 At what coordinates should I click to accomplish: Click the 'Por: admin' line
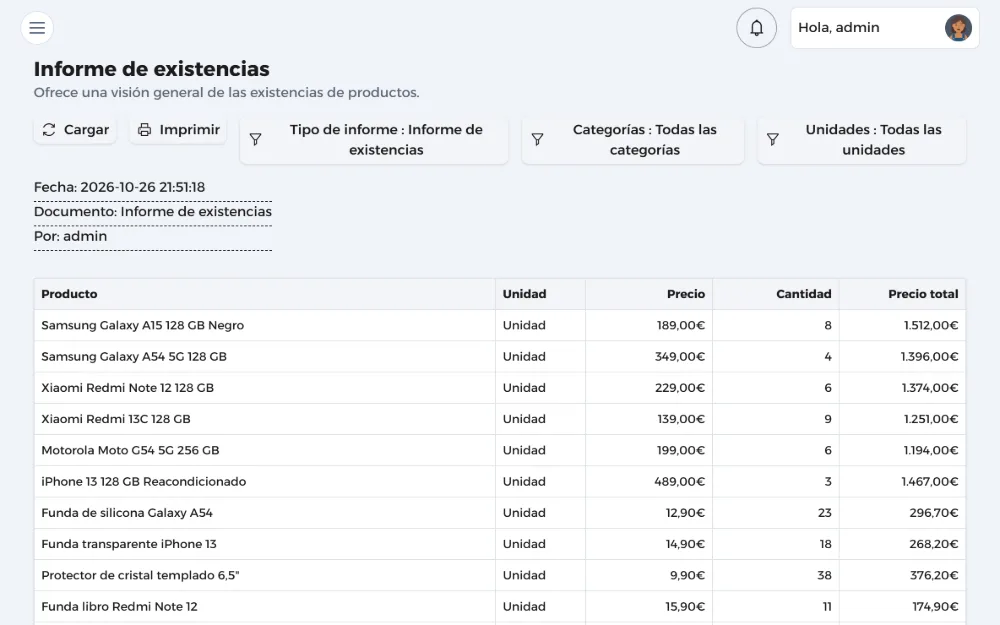click(71, 237)
